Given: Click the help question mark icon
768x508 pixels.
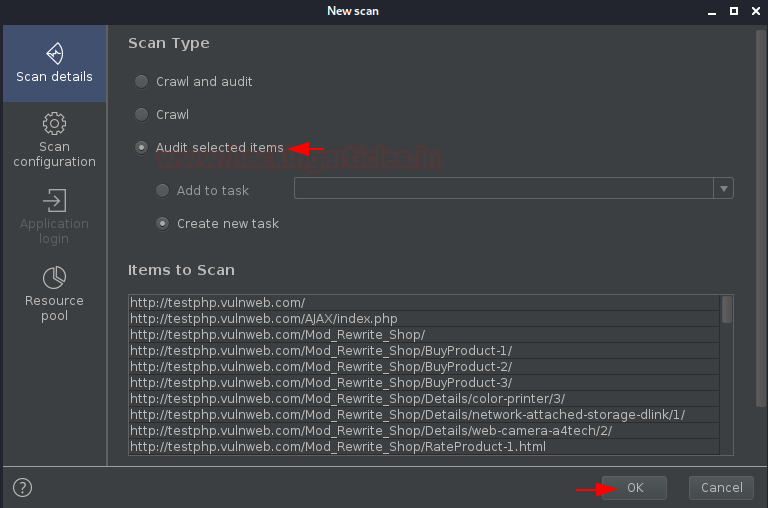Looking at the screenshot, I should [x=23, y=487].
